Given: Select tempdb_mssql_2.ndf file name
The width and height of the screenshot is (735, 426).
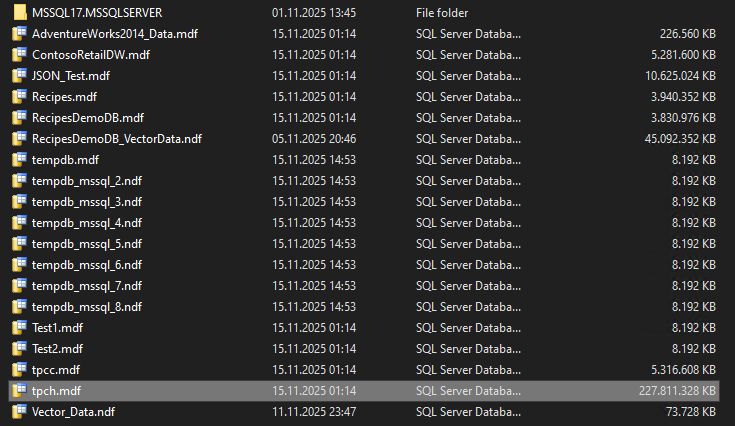Looking at the screenshot, I should (x=87, y=181).
